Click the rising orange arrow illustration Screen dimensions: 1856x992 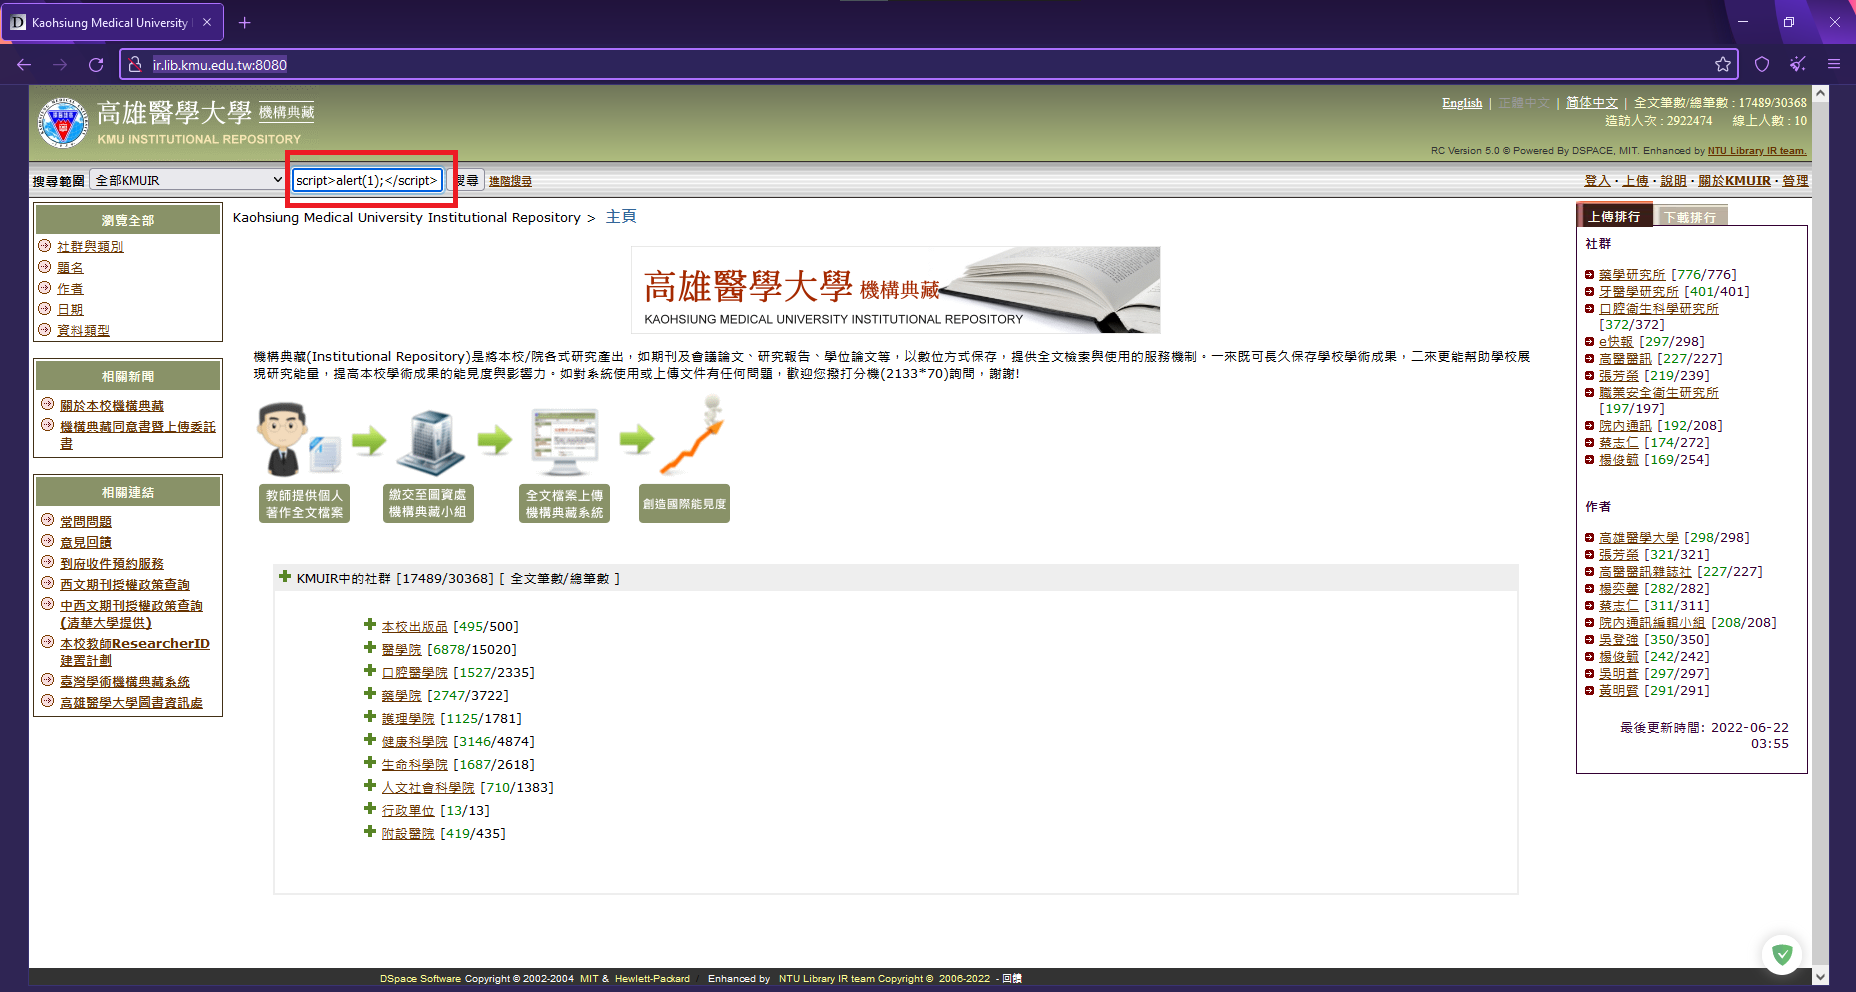click(x=692, y=434)
